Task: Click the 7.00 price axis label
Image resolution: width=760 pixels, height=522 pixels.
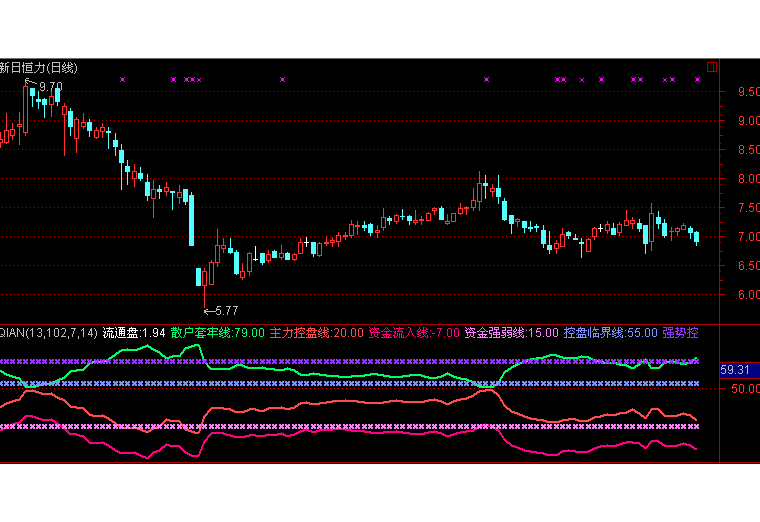Action: 747,237
